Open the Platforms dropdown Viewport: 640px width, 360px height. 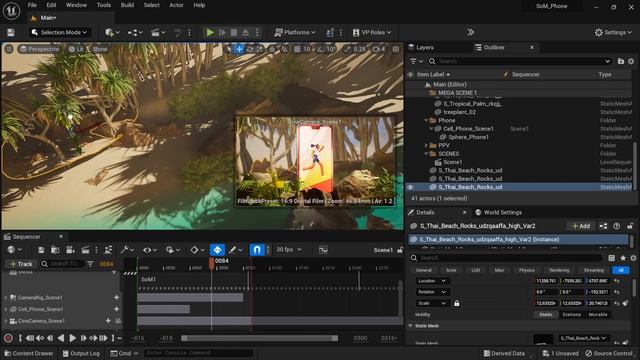tap(295, 32)
